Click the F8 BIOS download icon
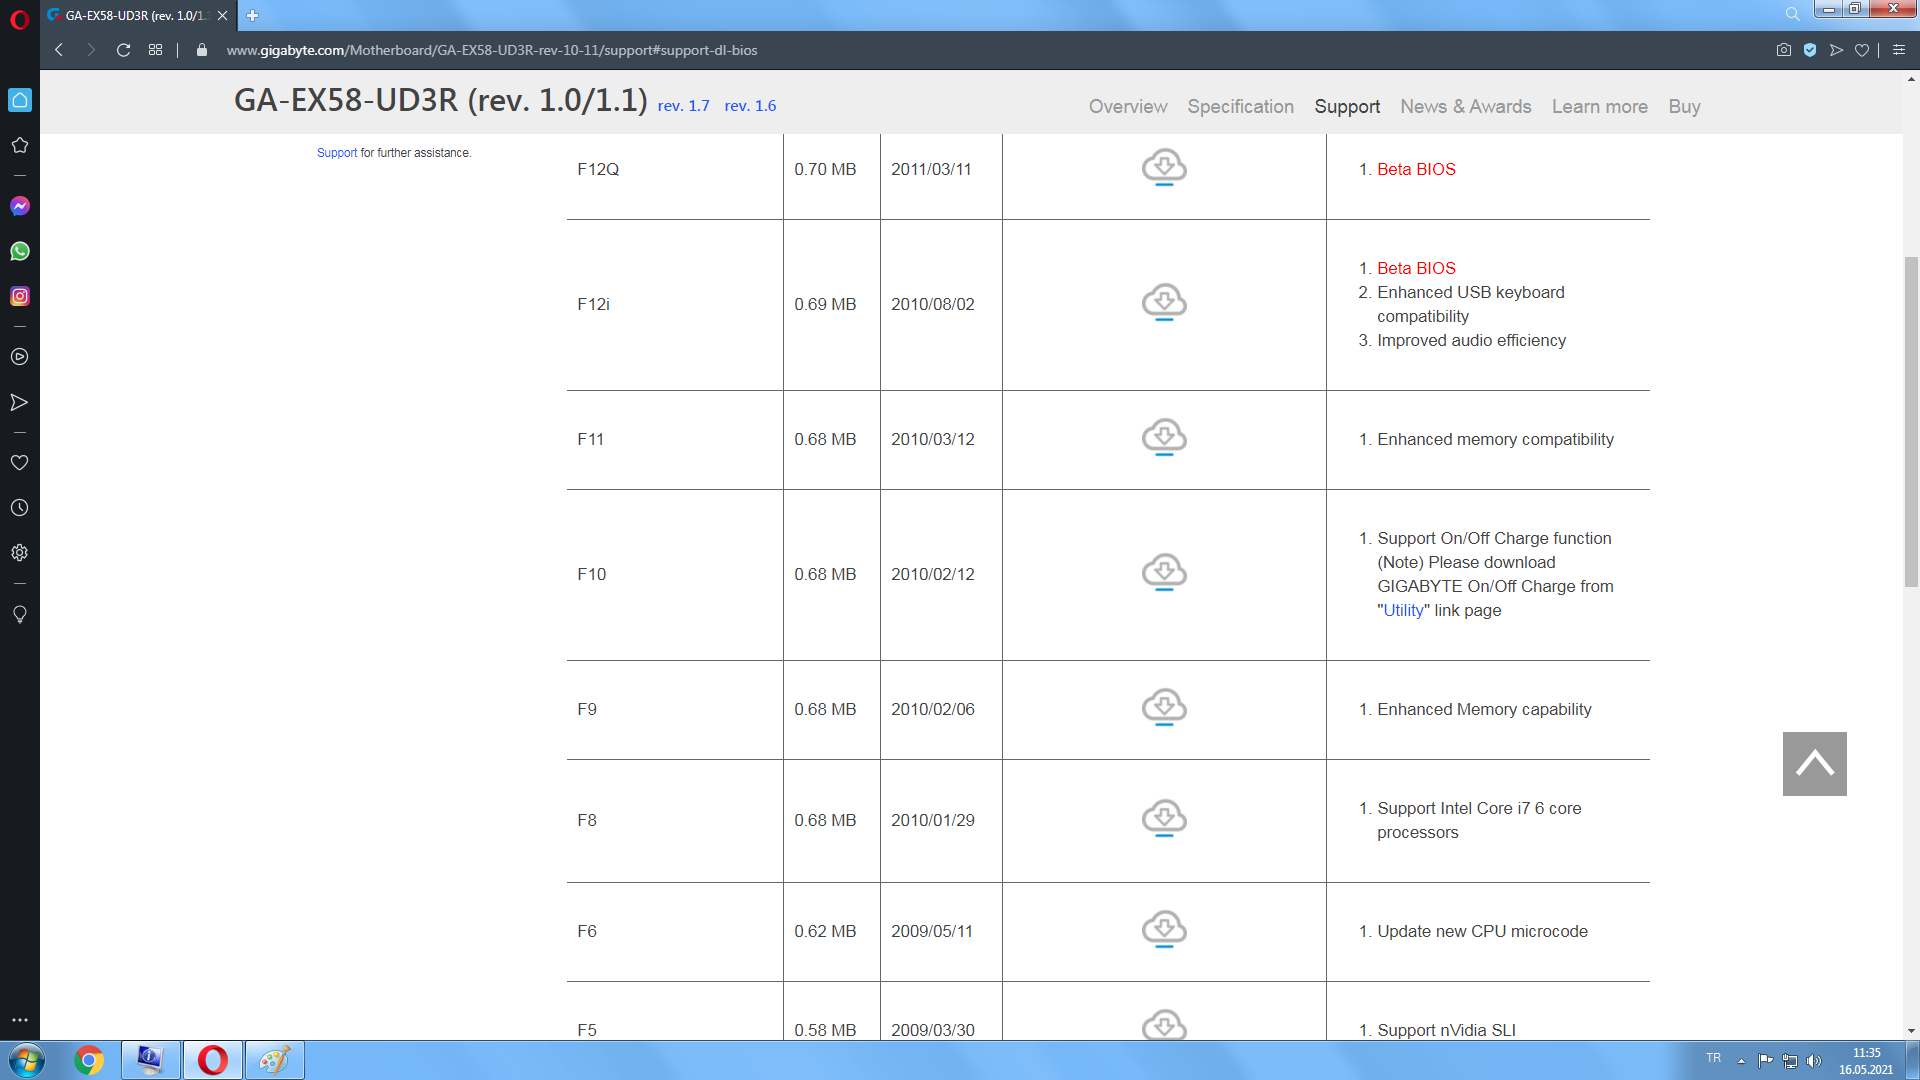Image resolution: width=1920 pixels, height=1080 pixels. (x=1164, y=819)
